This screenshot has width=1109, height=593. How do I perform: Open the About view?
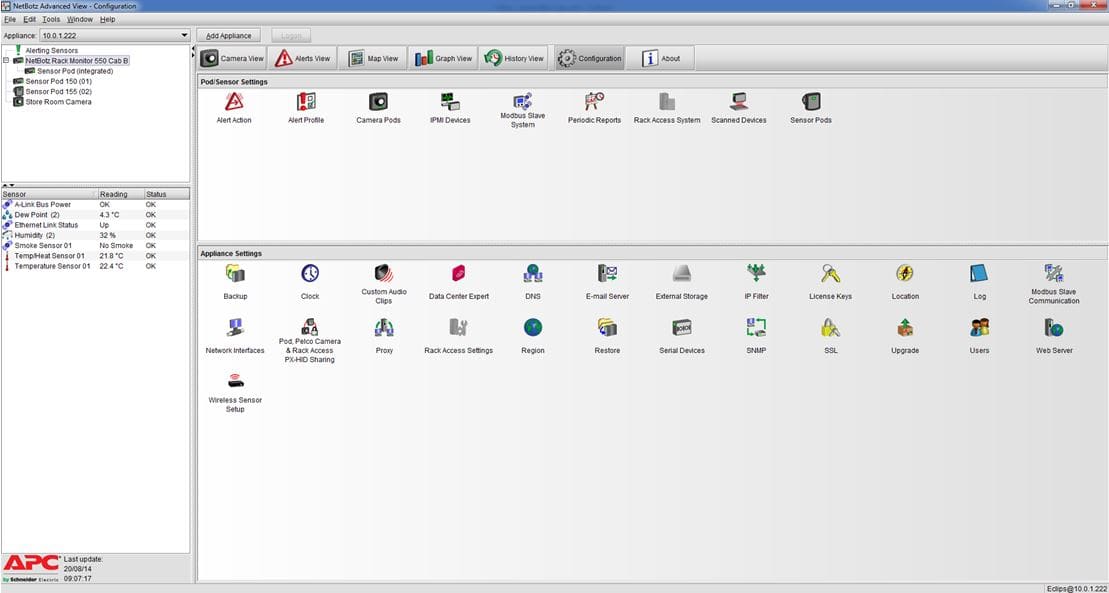pyautogui.click(x=659, y=59)
